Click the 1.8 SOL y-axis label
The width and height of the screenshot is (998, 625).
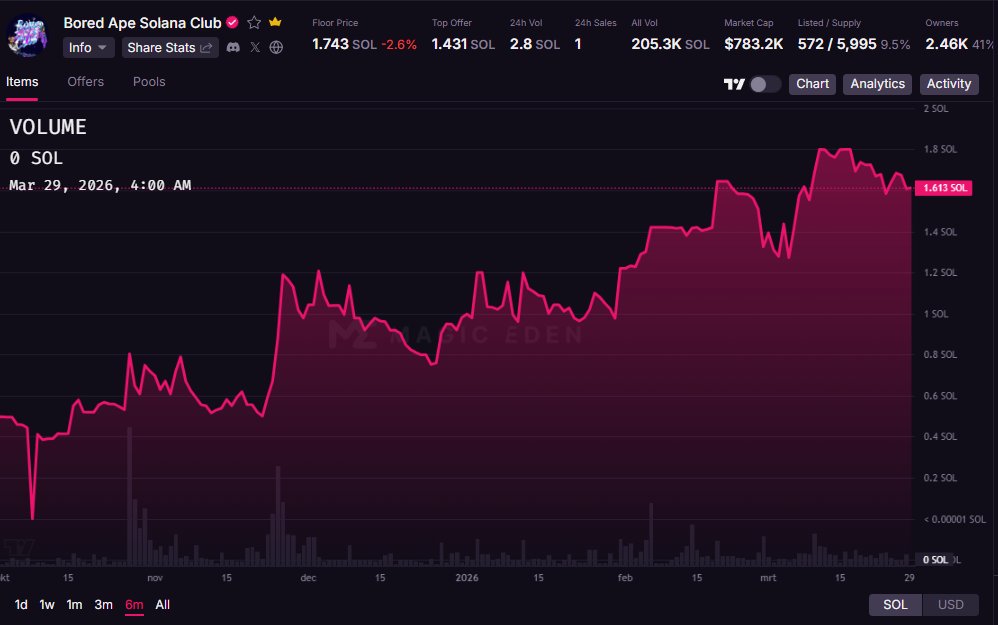click(941, 149)
